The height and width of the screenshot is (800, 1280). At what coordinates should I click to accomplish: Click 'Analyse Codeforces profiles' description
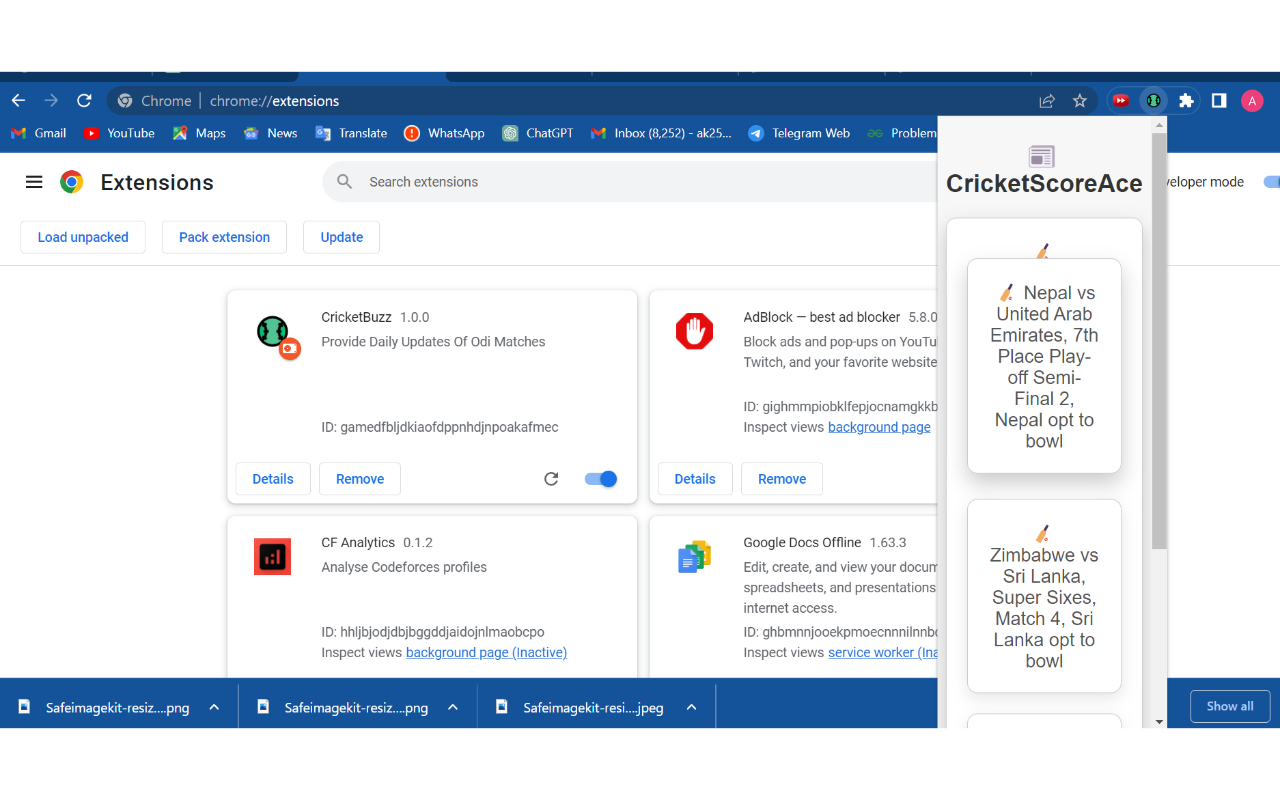[404, 567]
